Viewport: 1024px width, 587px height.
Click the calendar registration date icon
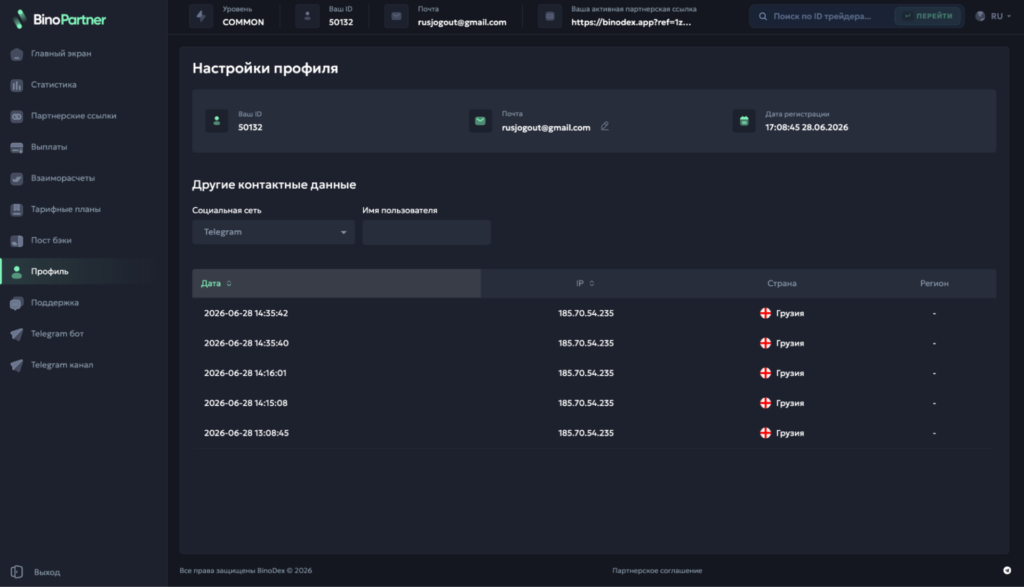tap(744, 121)
